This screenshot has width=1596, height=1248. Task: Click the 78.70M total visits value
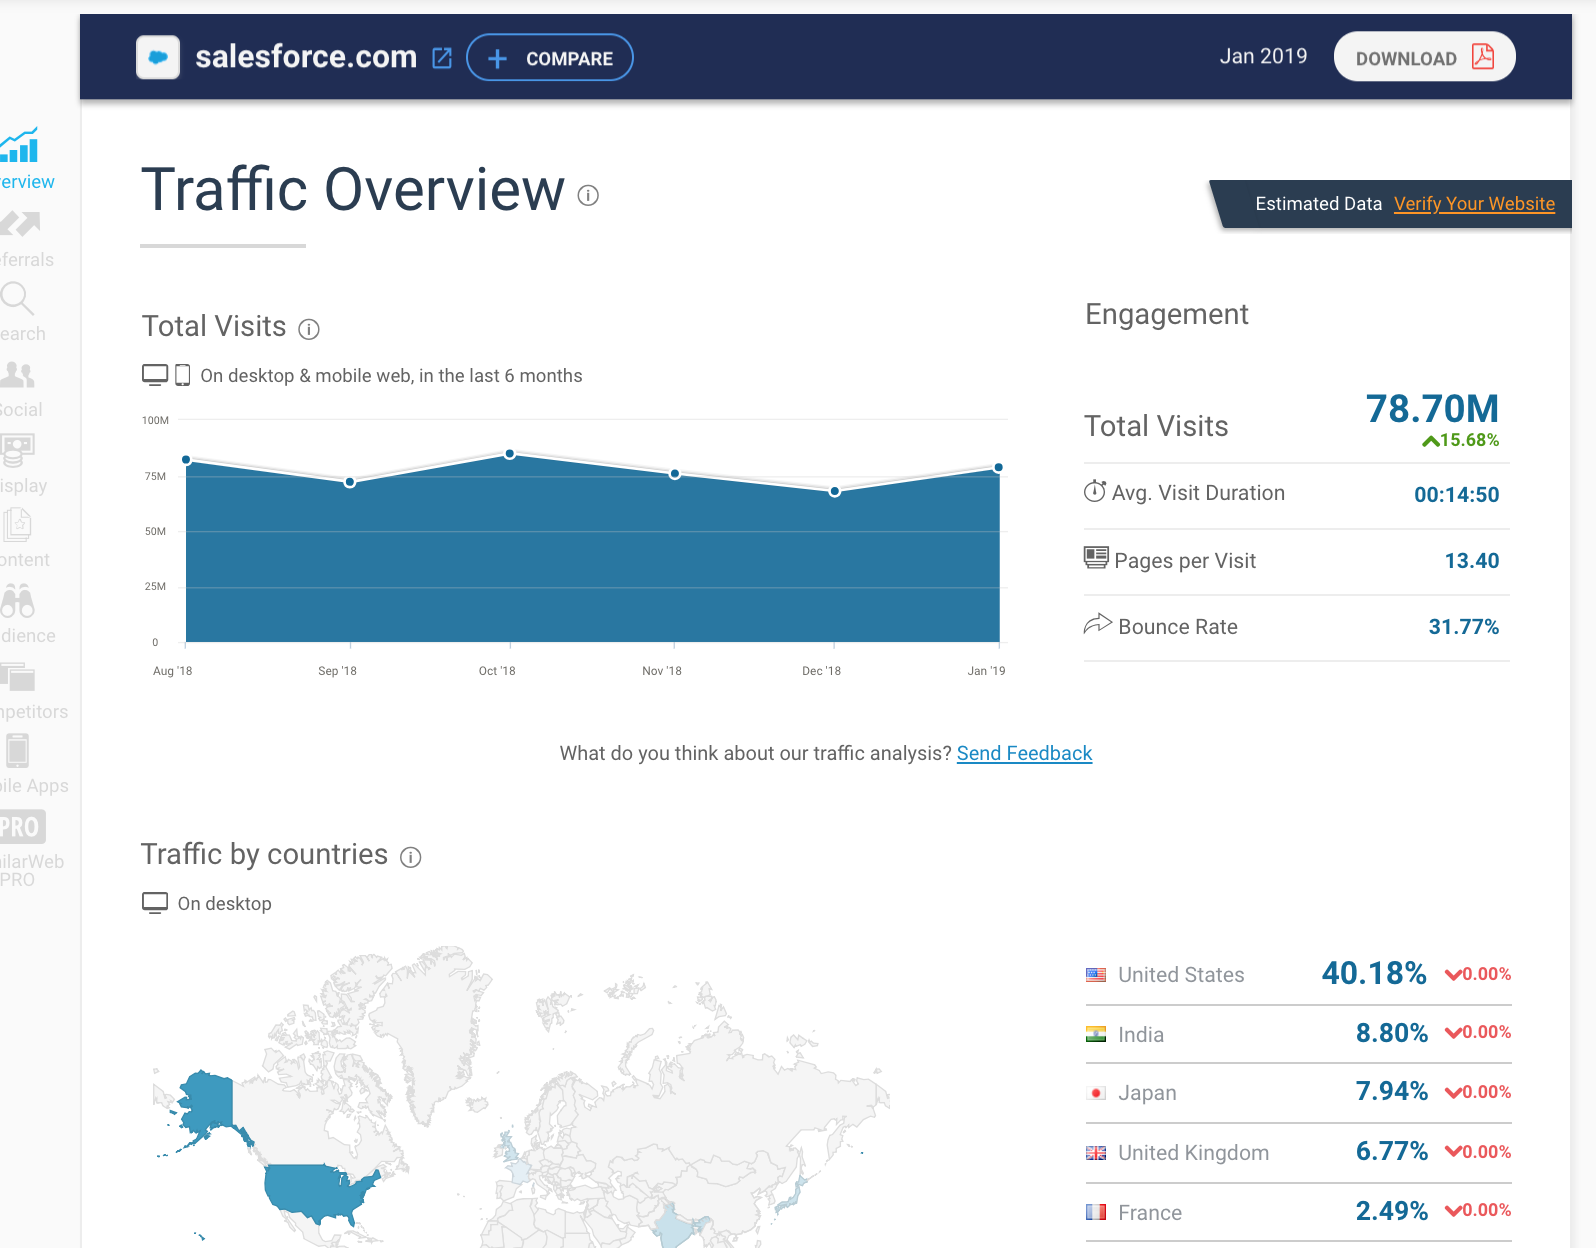(x=1432, y=409)
